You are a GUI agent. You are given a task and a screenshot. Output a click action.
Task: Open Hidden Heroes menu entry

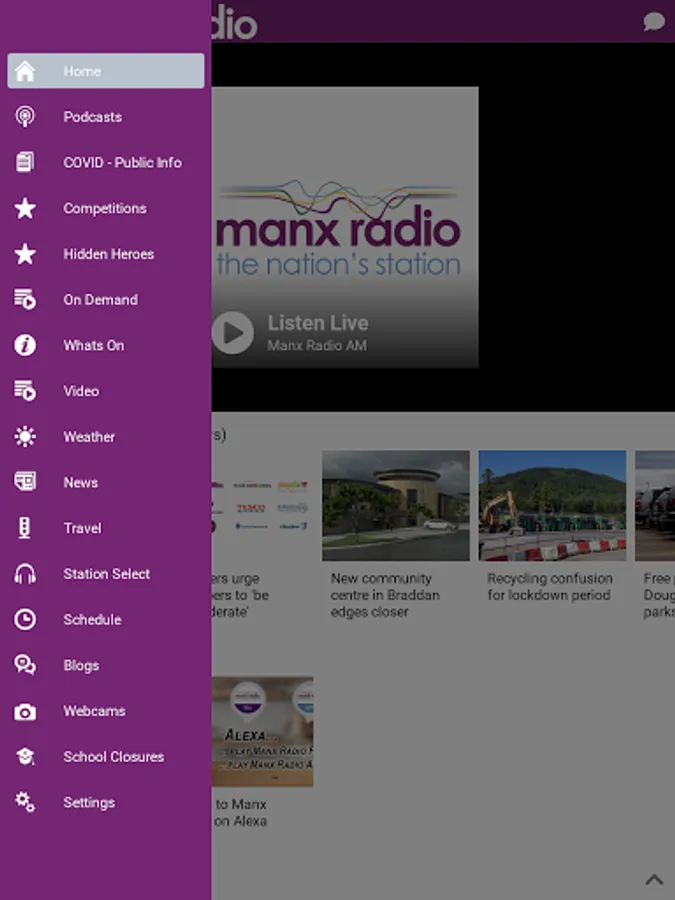[106, 254]
